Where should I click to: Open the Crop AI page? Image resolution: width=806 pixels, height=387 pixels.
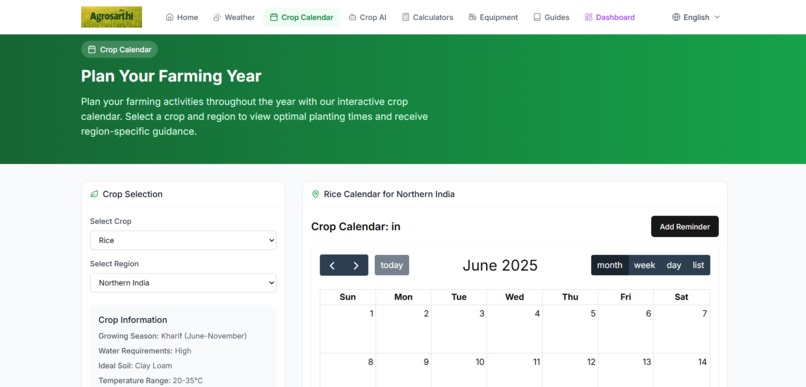pyautogui.click(x=368, y=17)
